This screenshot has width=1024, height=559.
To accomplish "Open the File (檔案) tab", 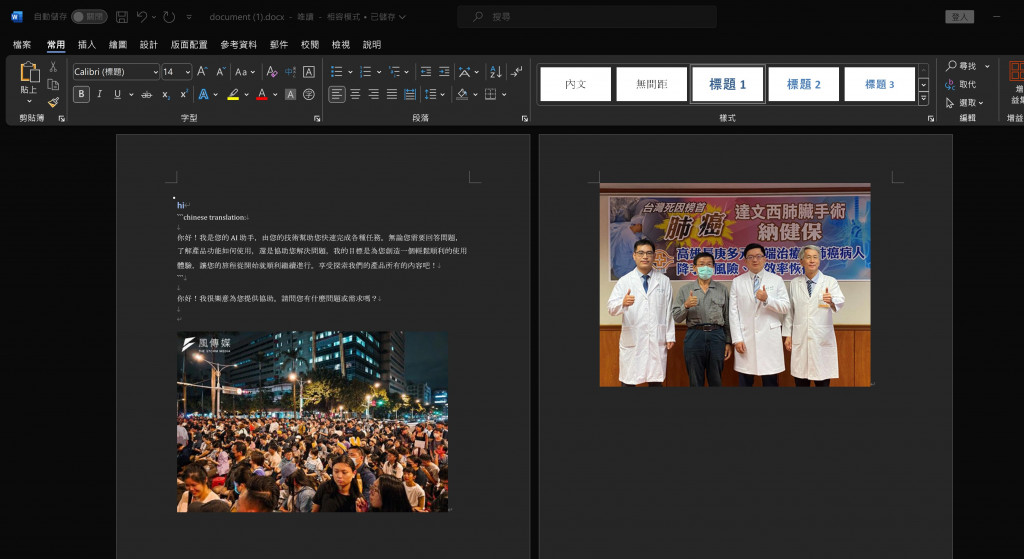I will (22, 44).
